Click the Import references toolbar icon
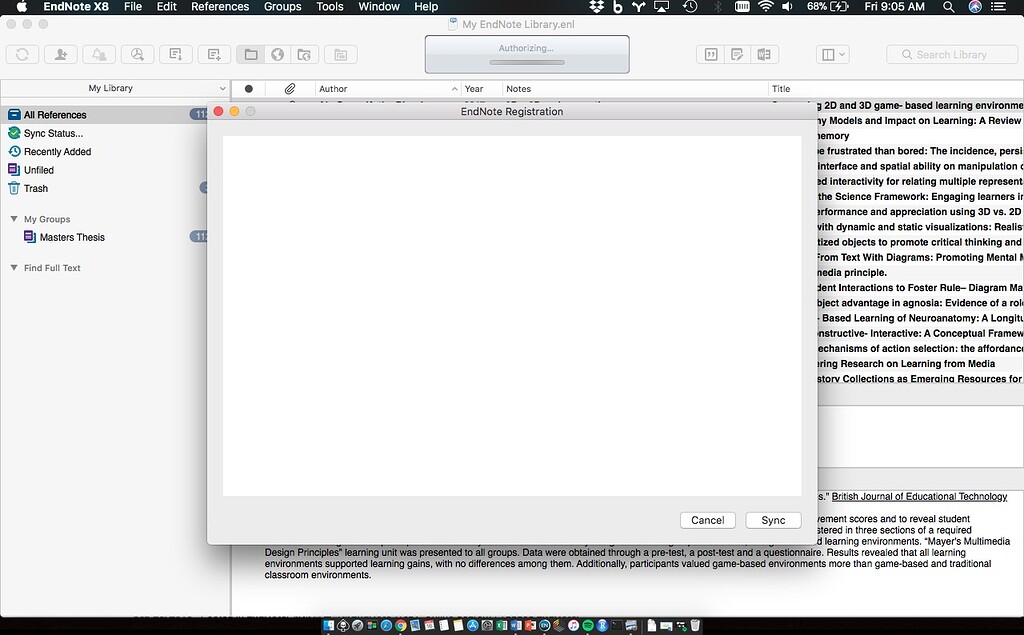 tap(178, 55)
